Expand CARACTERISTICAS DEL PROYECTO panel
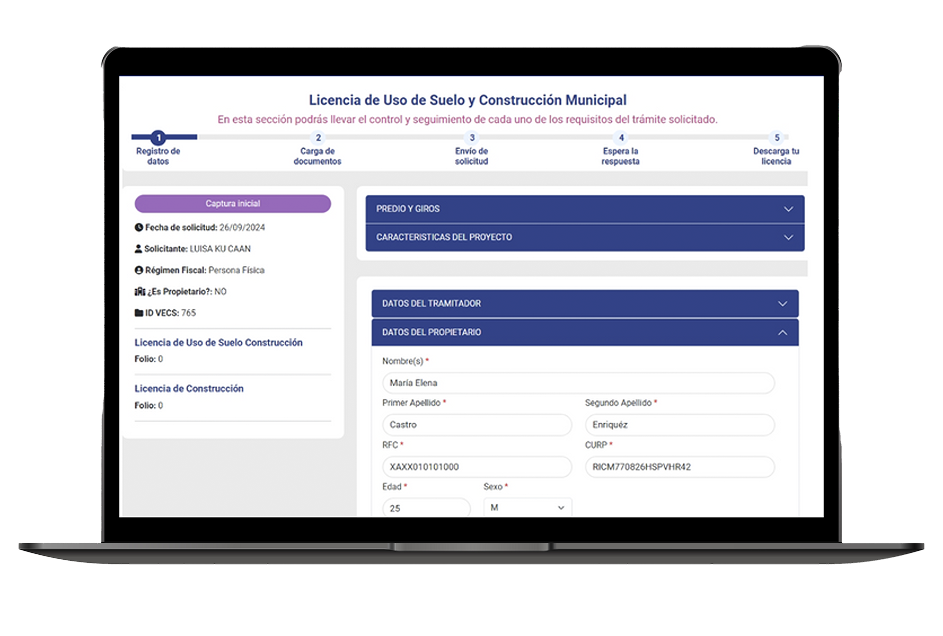This screenshot has width=943, height=636. [584, 238]
